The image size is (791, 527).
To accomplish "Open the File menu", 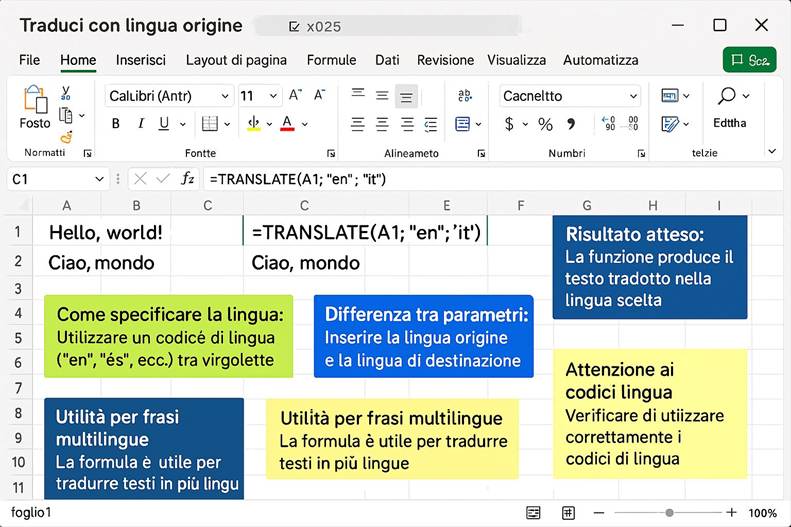I will click(29, 60).
